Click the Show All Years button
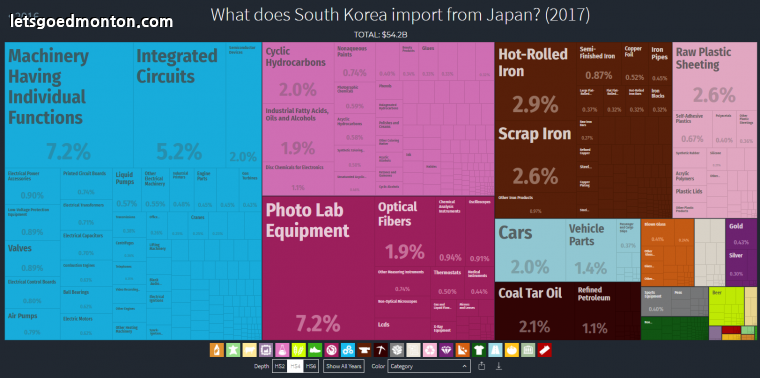This screenshot has width=760, height=378. tap(344, 366)
